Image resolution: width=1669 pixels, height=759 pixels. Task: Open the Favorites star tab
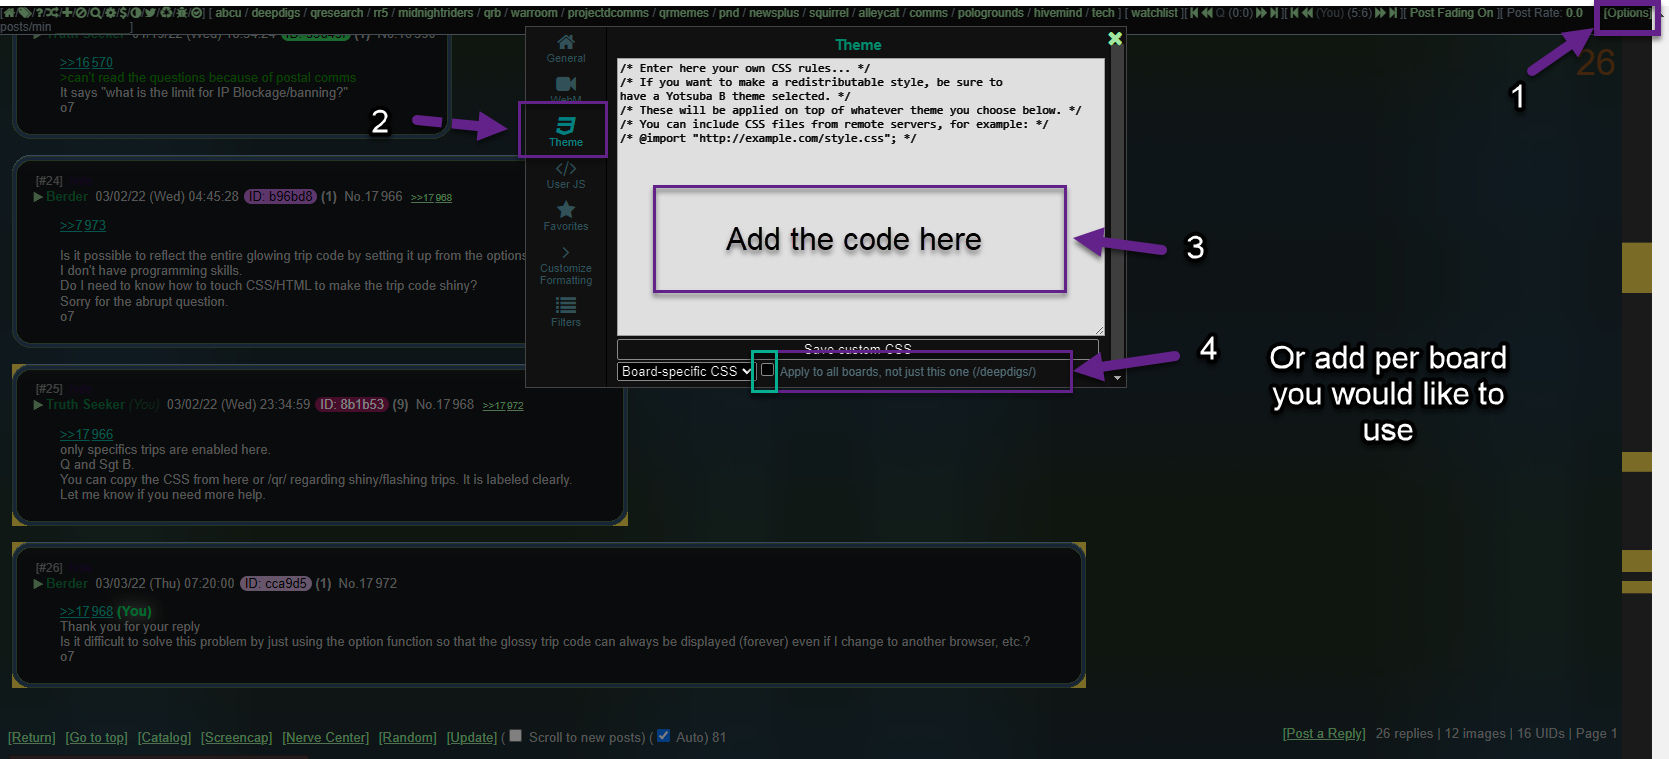click(x=565, y=215)
